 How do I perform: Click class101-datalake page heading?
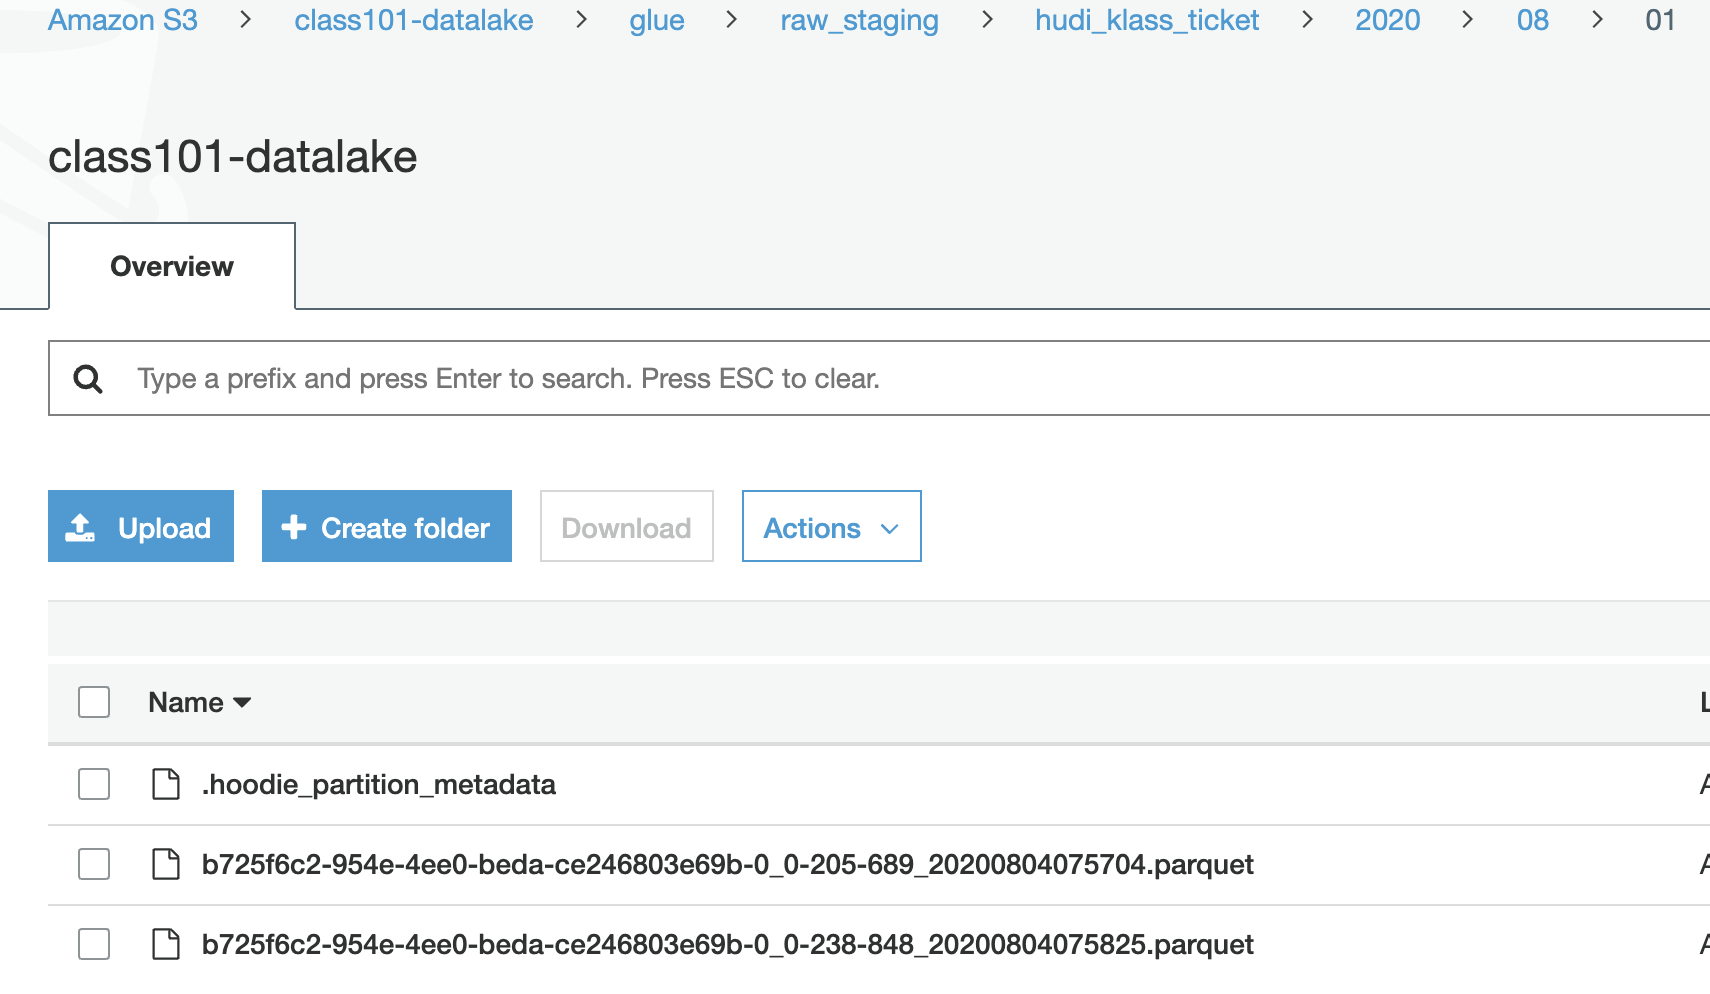233,157
